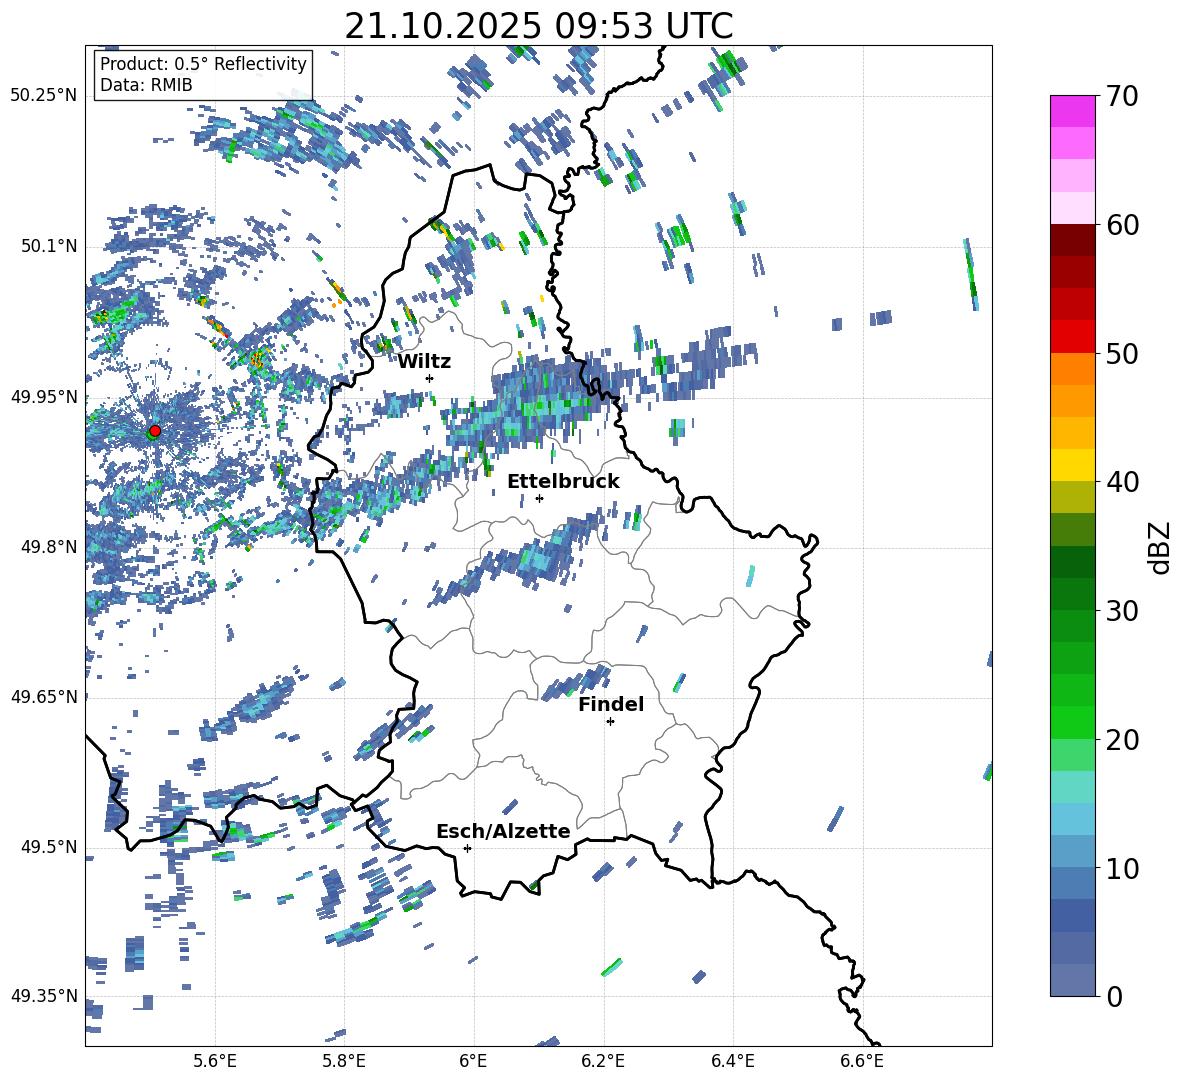Click the red radar site marker
Viewport: 1184px width, 1081px height.
[155, 431]
